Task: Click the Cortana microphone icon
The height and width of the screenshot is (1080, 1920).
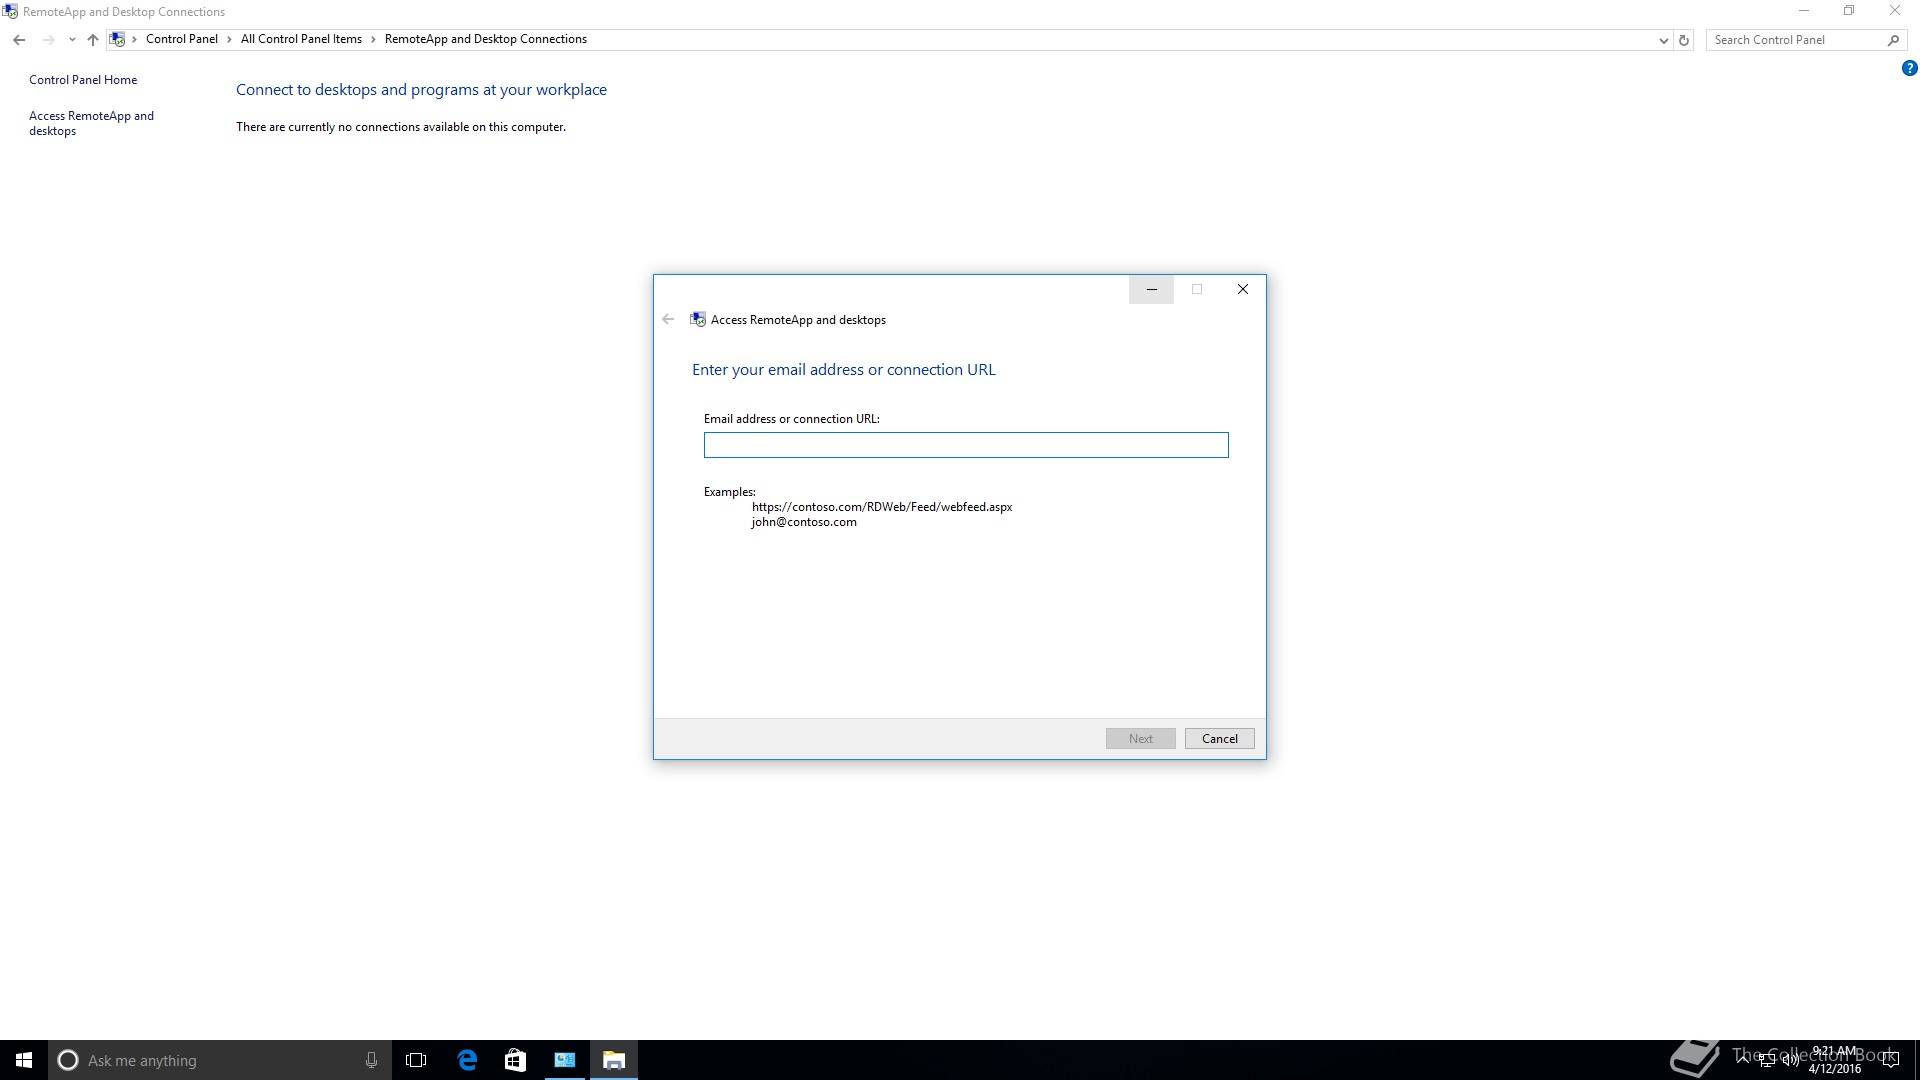Action: [371, 1060]
